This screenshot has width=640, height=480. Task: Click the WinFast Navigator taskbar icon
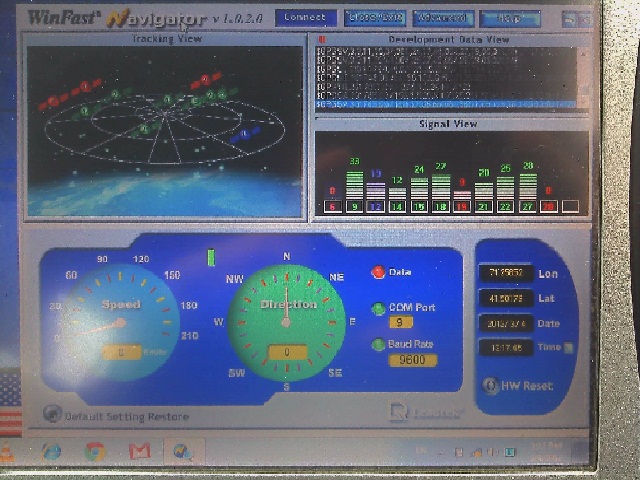(183, 451)
